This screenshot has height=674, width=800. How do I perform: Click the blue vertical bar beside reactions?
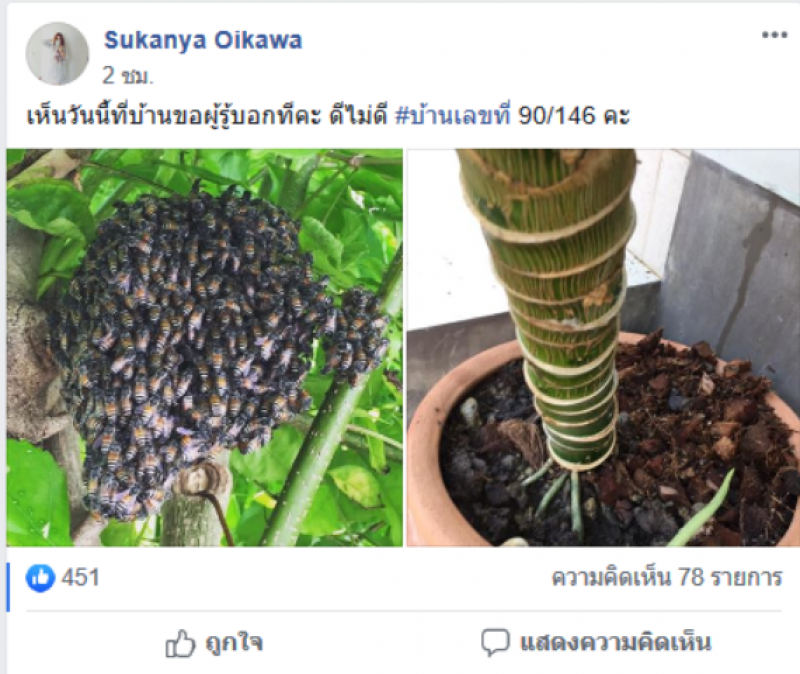tap(8, 587)
